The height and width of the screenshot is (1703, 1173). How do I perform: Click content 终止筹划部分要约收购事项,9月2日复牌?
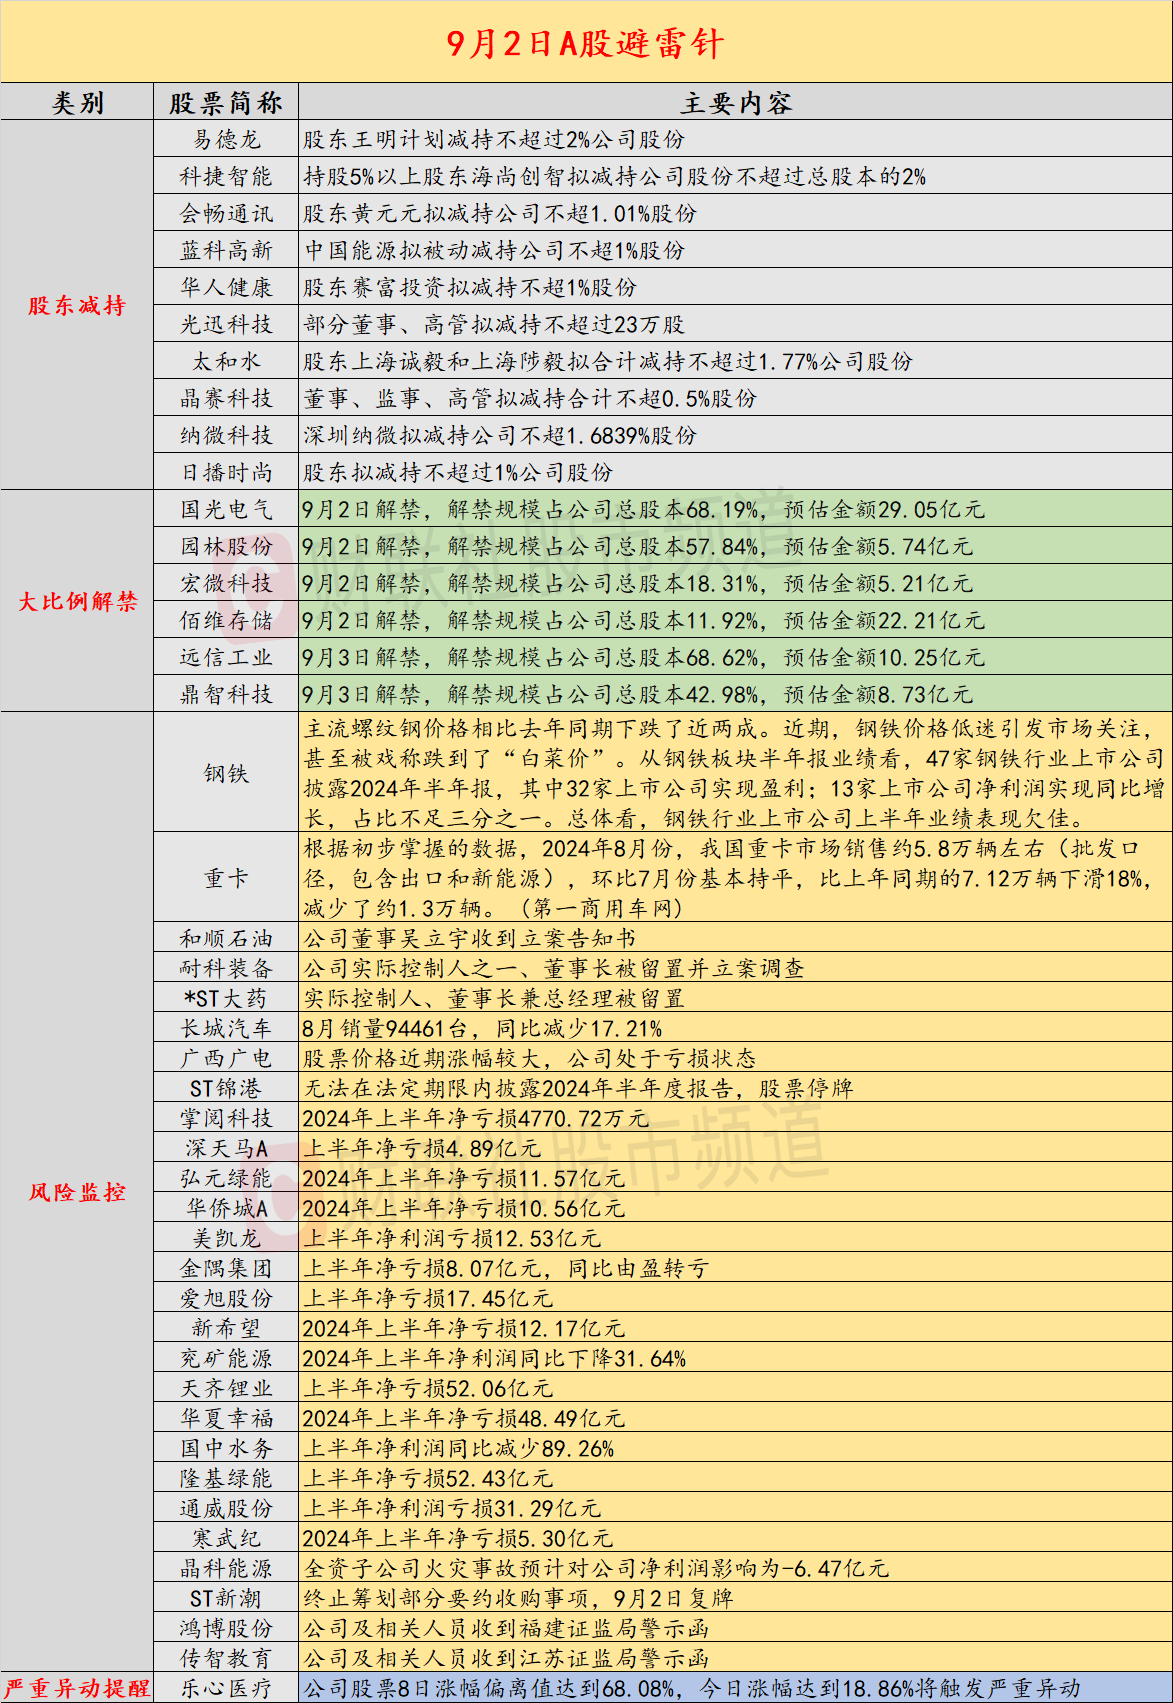518,1599
